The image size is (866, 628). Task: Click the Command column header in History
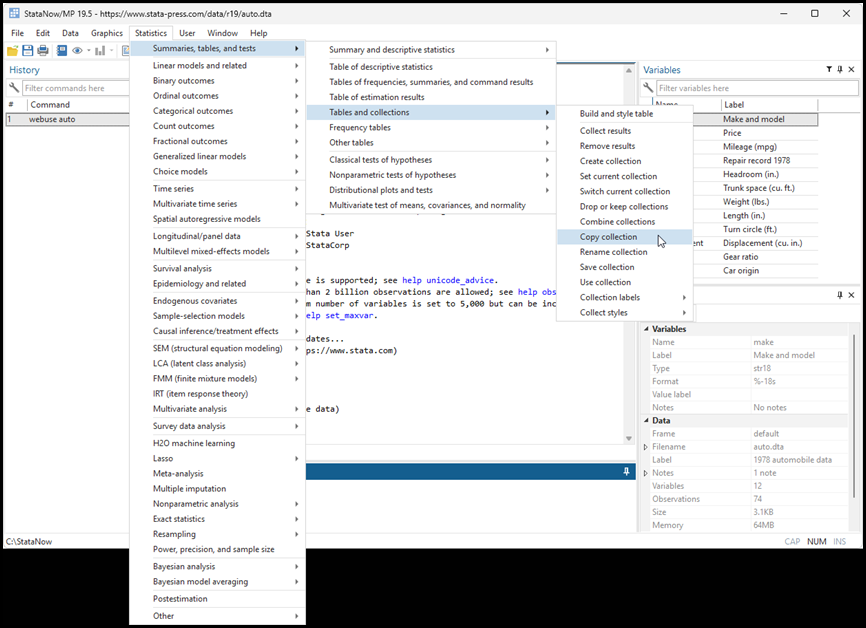point(78,105)
